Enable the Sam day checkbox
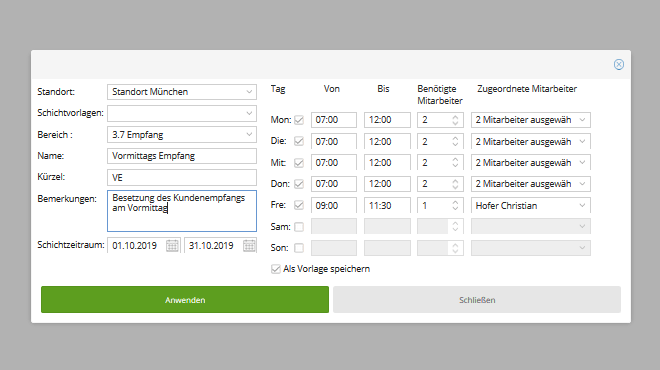This screenshot has width=660, height=370. pos(299,226)
